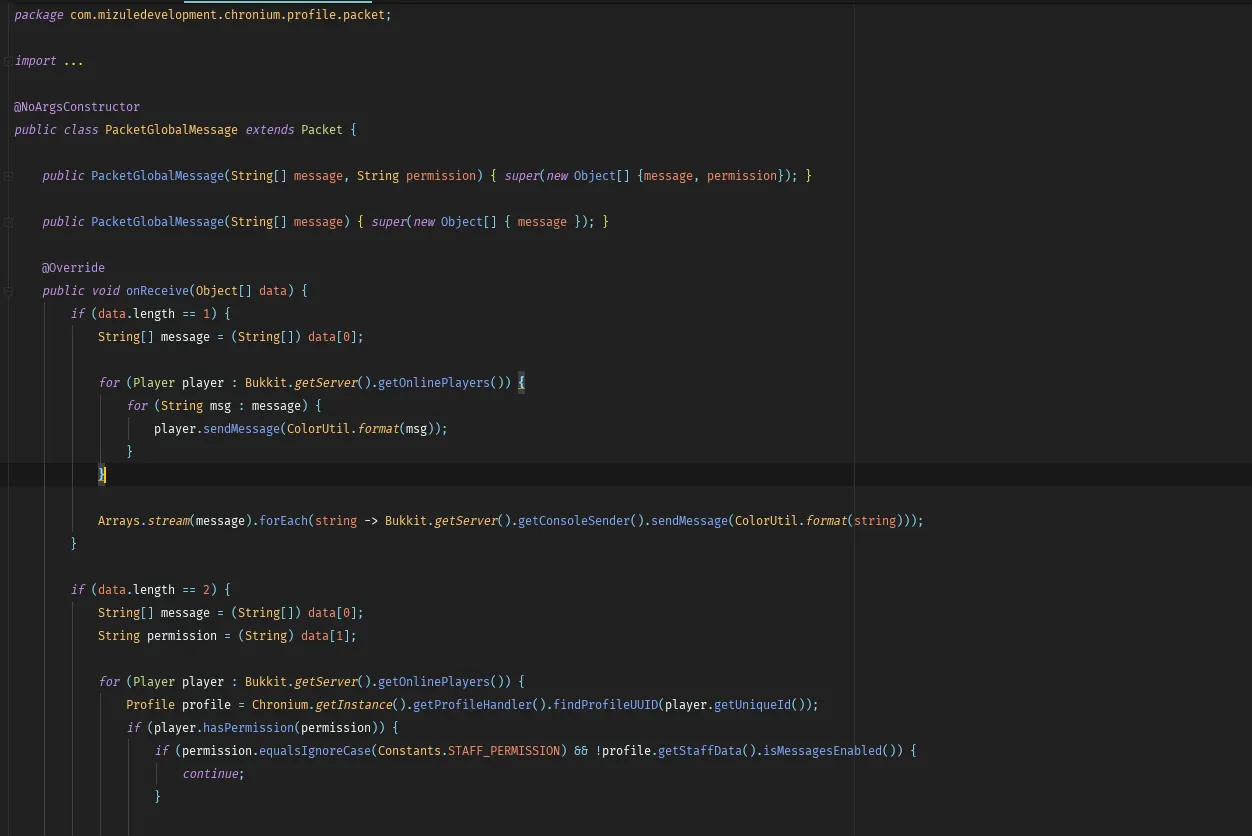This screenshot has height=836, width=1252.
Task: Click the continue keyword
Action: tap(210, 774)
